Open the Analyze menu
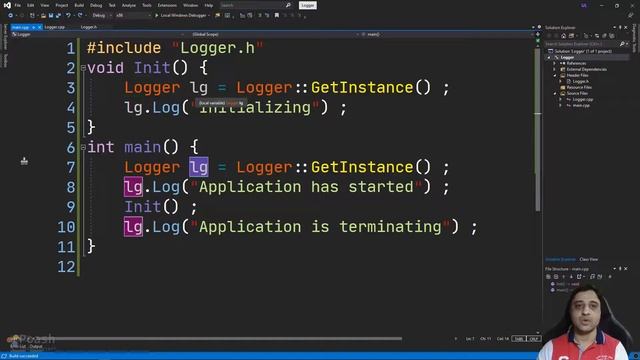Viewport: 640px width, 360px height. [129, 5]
